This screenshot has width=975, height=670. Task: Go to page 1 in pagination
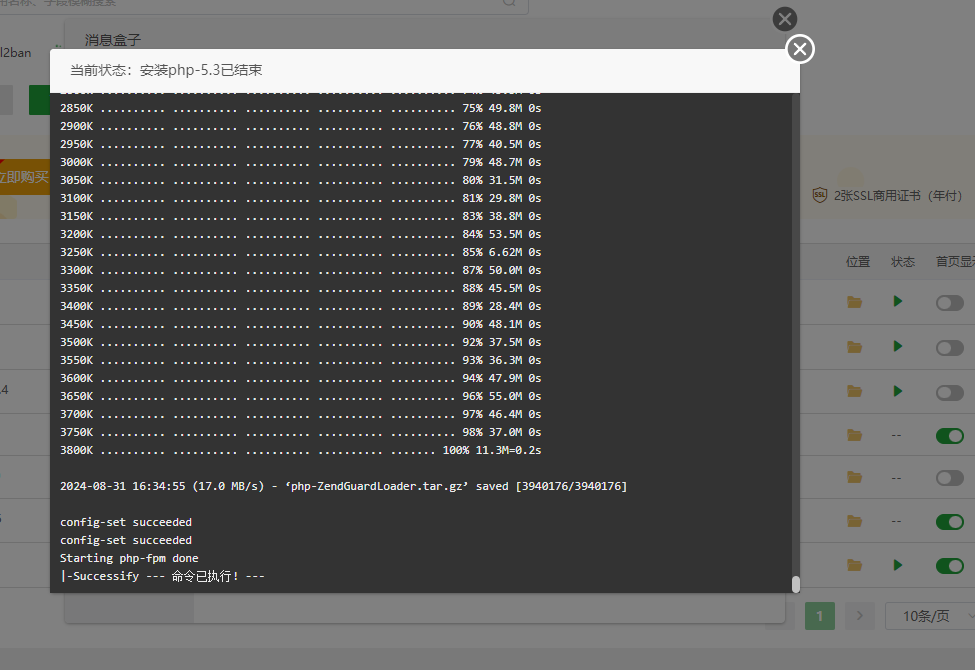pos(820,616)
